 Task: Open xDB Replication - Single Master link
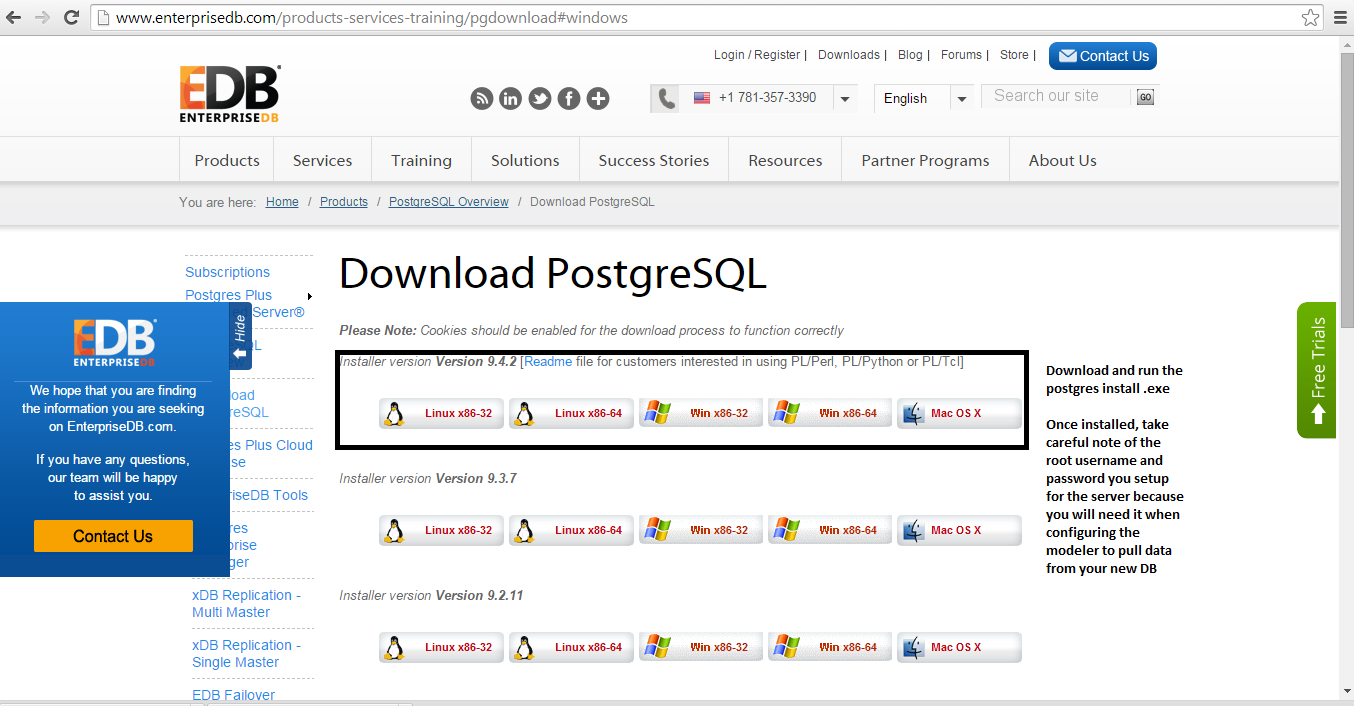246,653
